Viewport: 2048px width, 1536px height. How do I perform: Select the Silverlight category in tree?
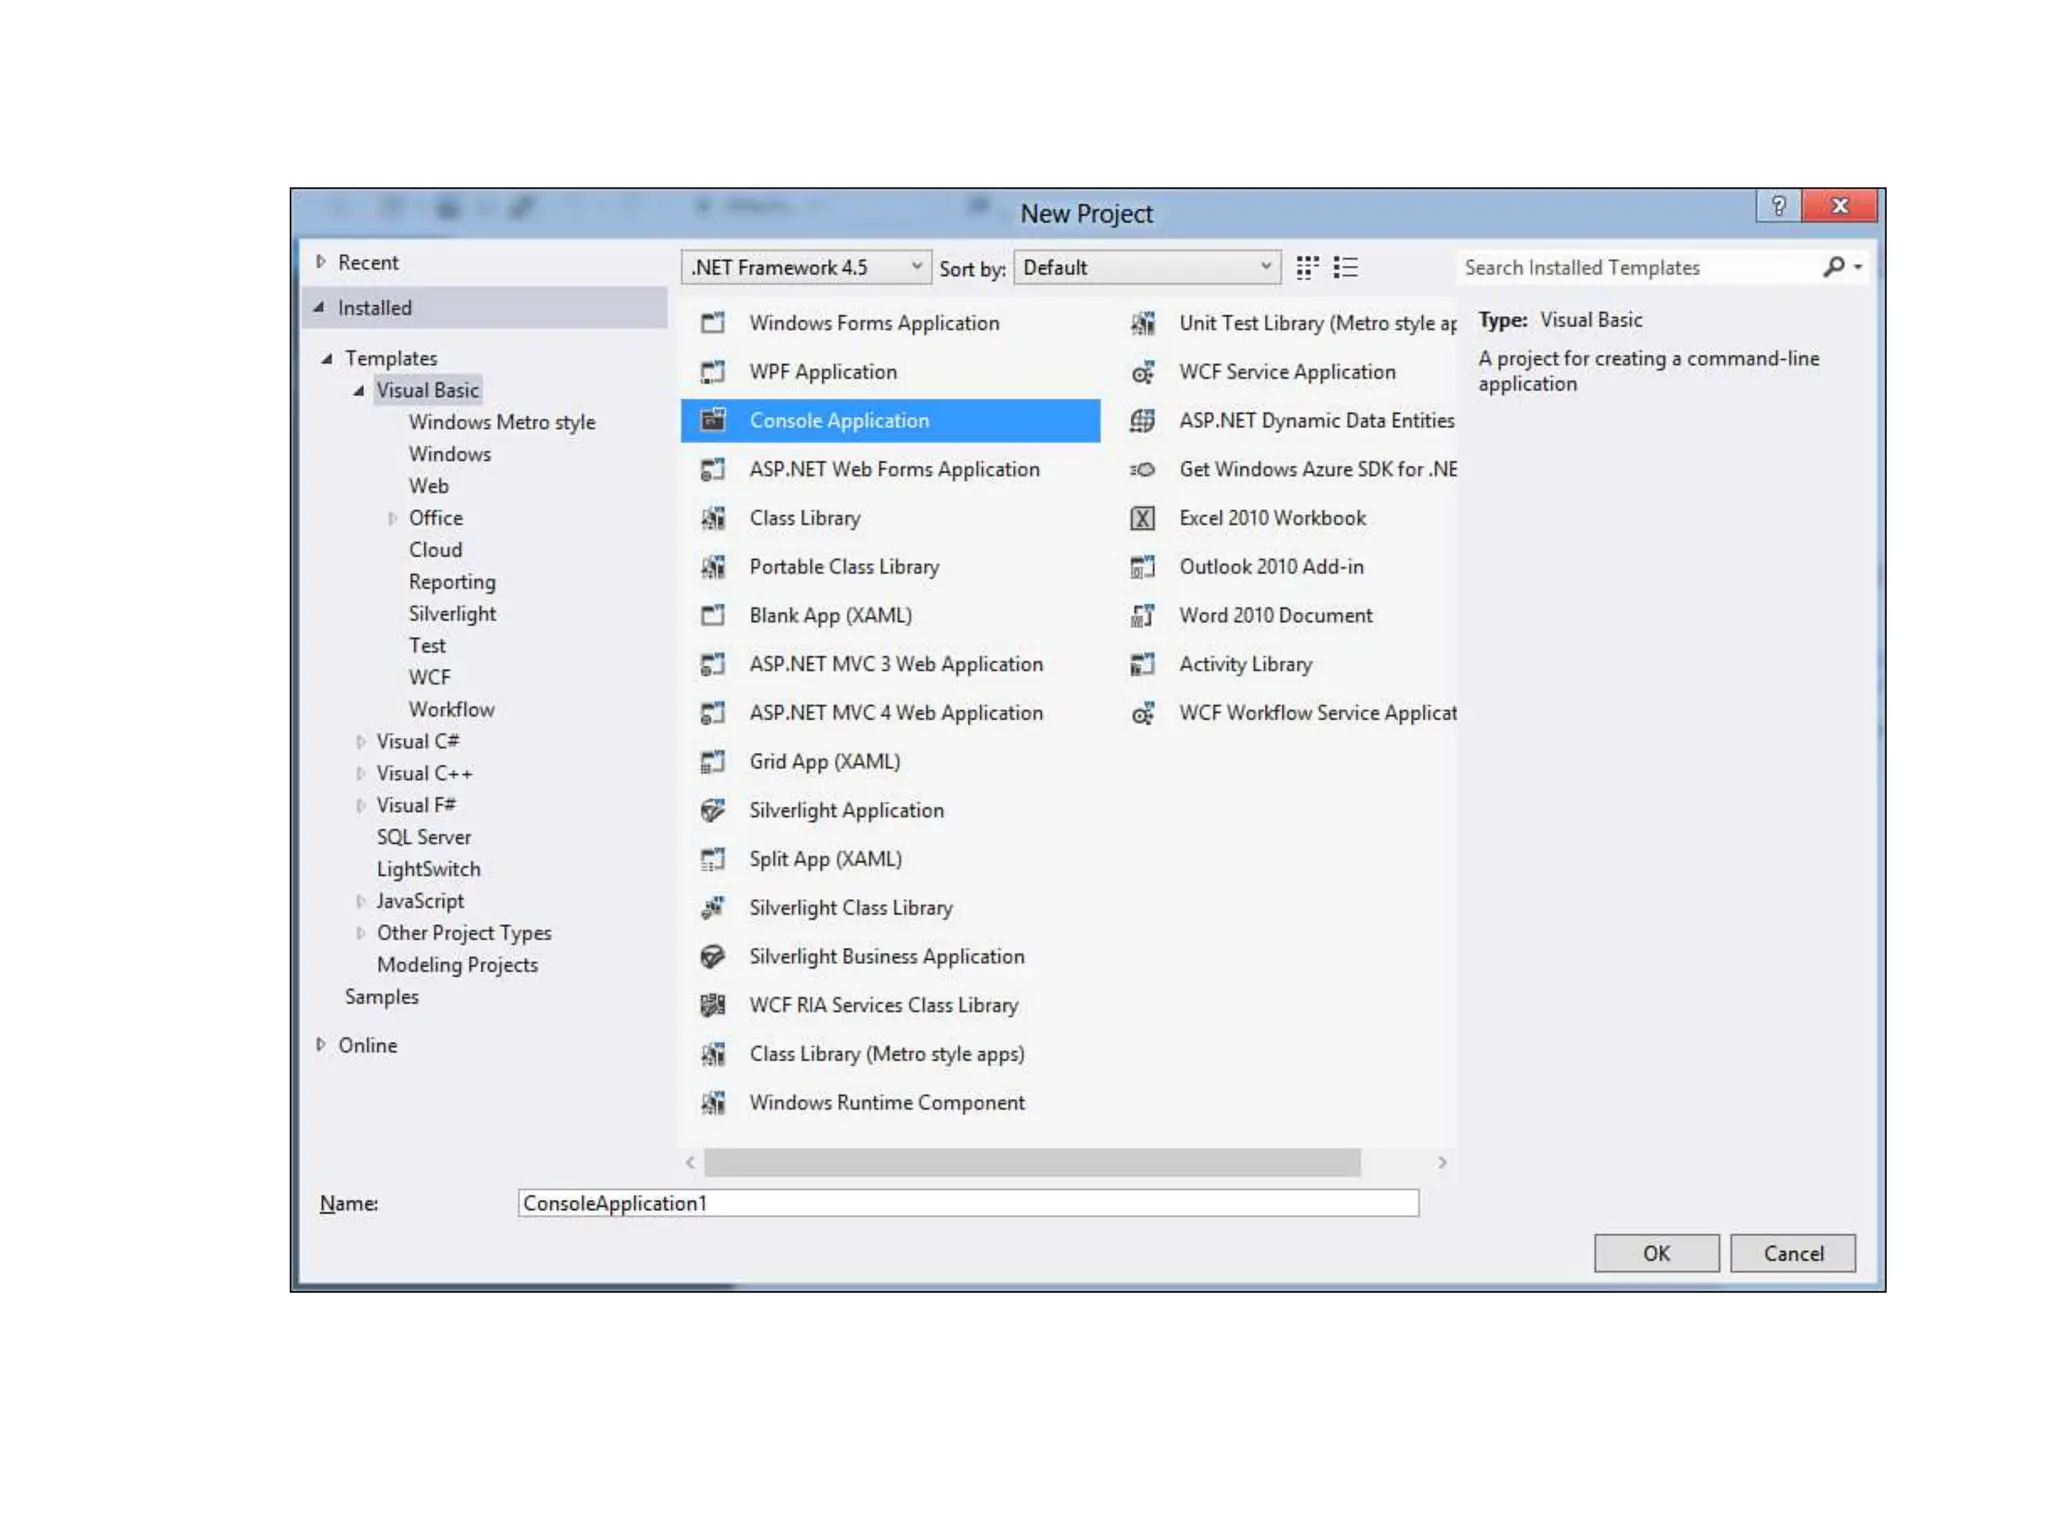point(452,614)
